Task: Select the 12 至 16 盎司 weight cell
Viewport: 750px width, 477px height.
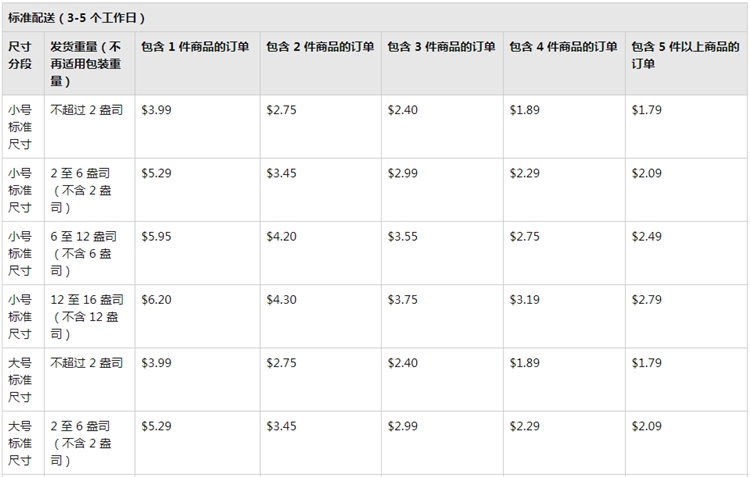Action: tap(87, 317)
